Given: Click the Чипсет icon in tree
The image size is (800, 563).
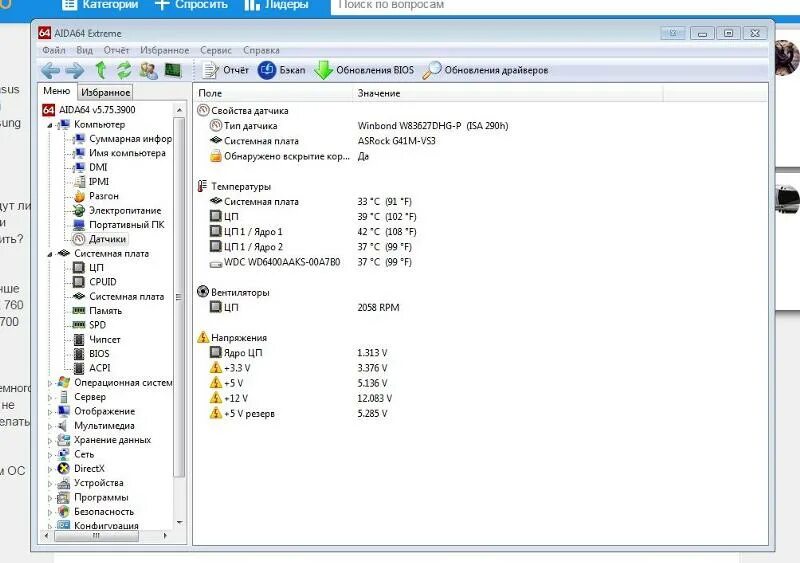Looking at the screenshot, I should (x=79, y=339).
